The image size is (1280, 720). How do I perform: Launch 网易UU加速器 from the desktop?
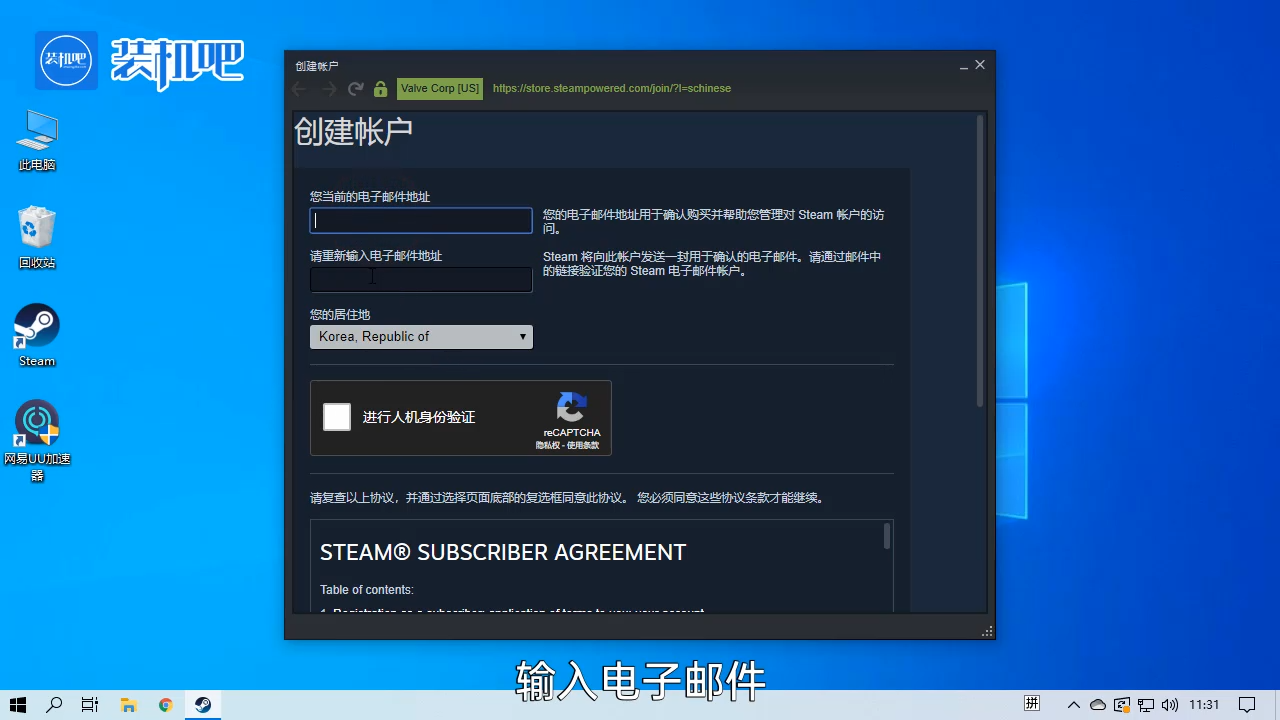[x=36, y=422]
